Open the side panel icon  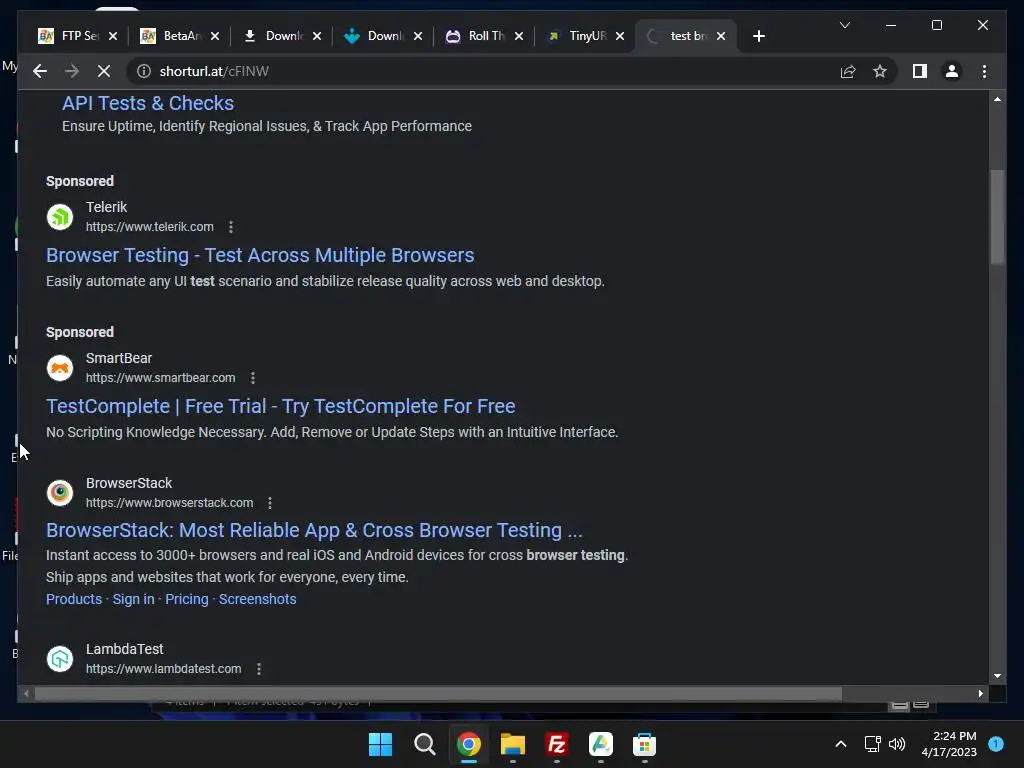[x=920, y=71]
